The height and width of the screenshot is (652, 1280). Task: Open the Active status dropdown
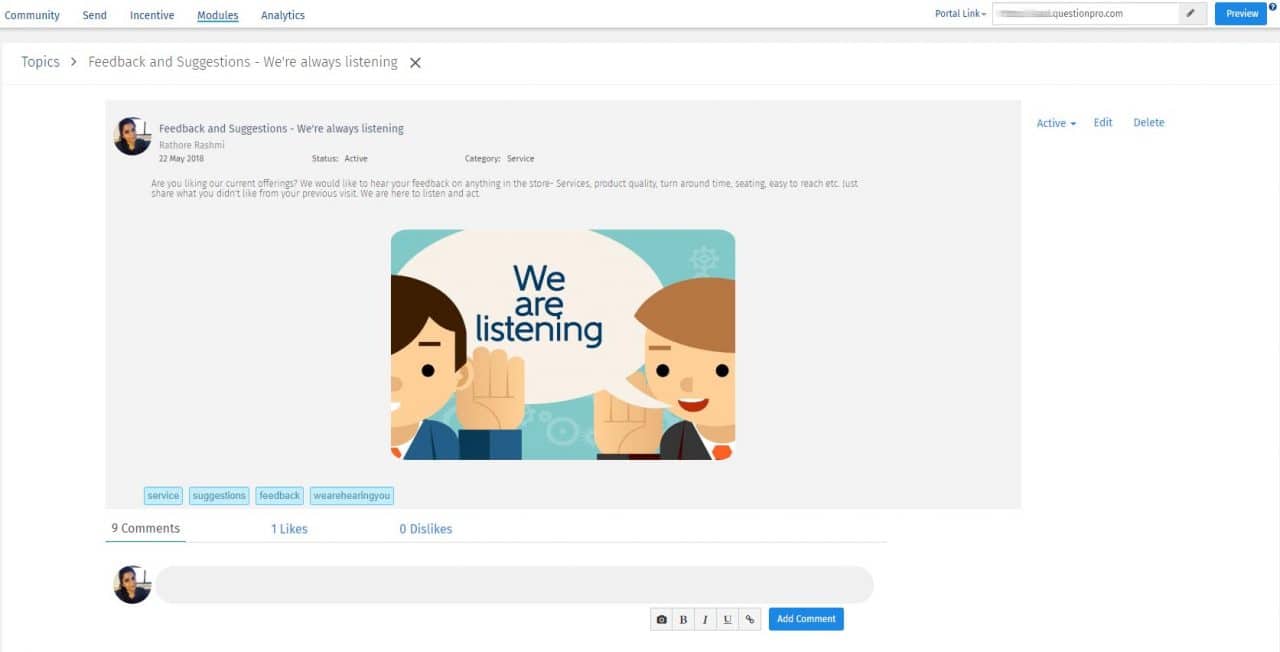click(x=1056, y=123)
